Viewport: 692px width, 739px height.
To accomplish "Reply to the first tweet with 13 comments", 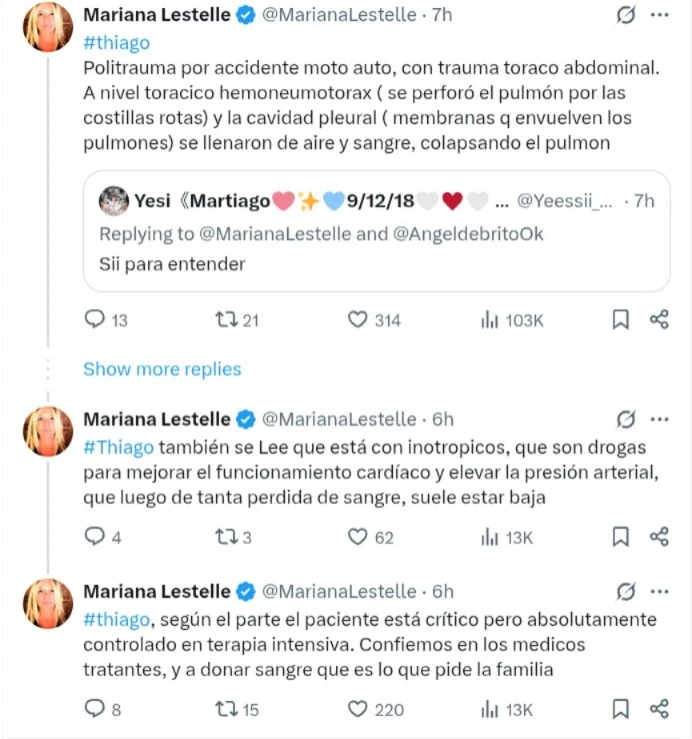I will (x=95, y=320).
